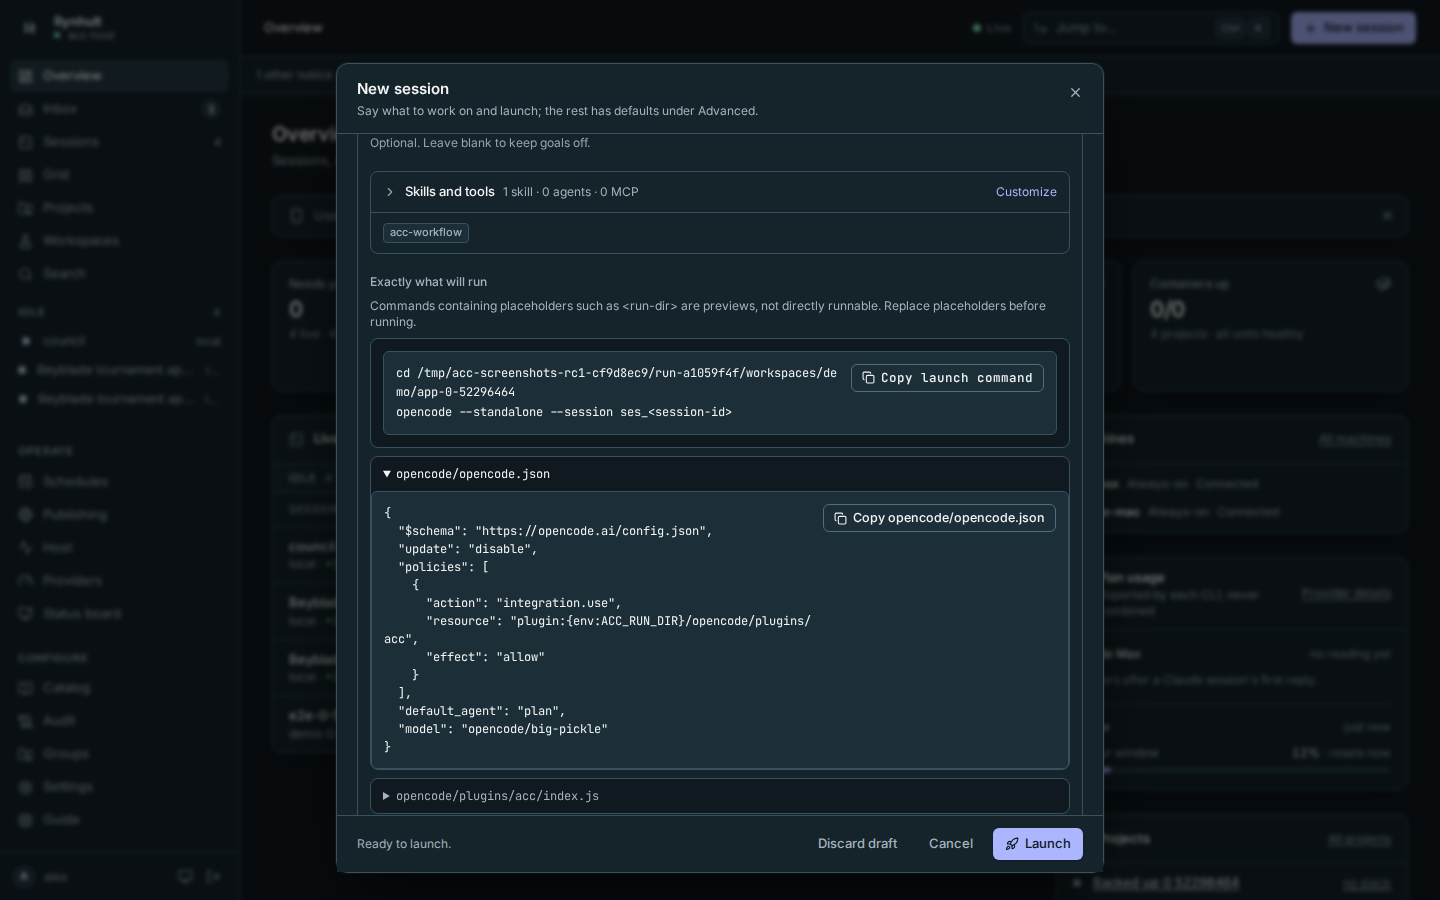Open Settings gear icon in background sidebar
This screenshot has height=900, width=1440.
tap(27, 787)
